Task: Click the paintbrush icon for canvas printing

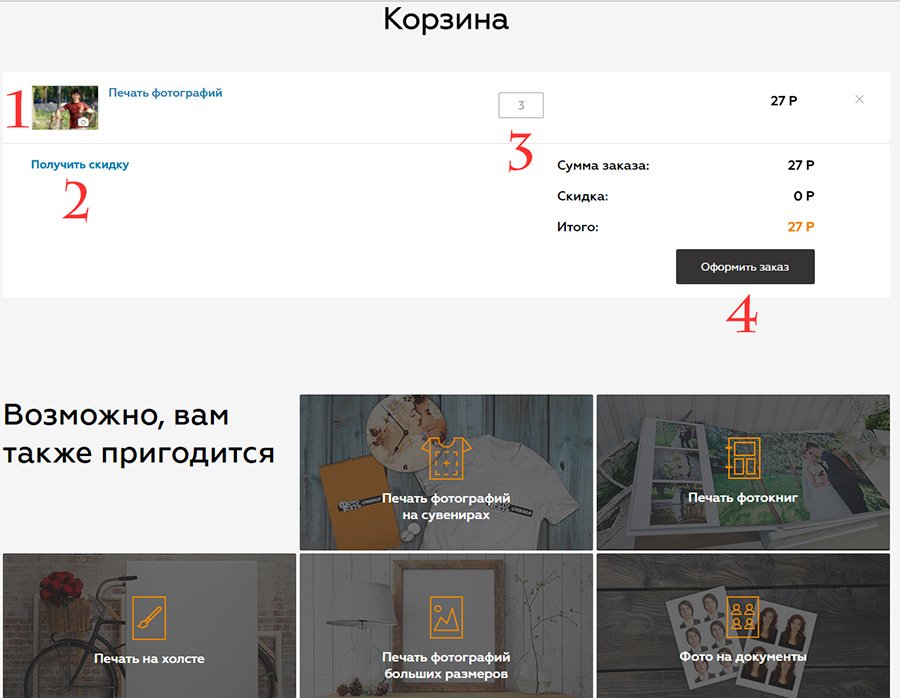Action: pos(148,617)
